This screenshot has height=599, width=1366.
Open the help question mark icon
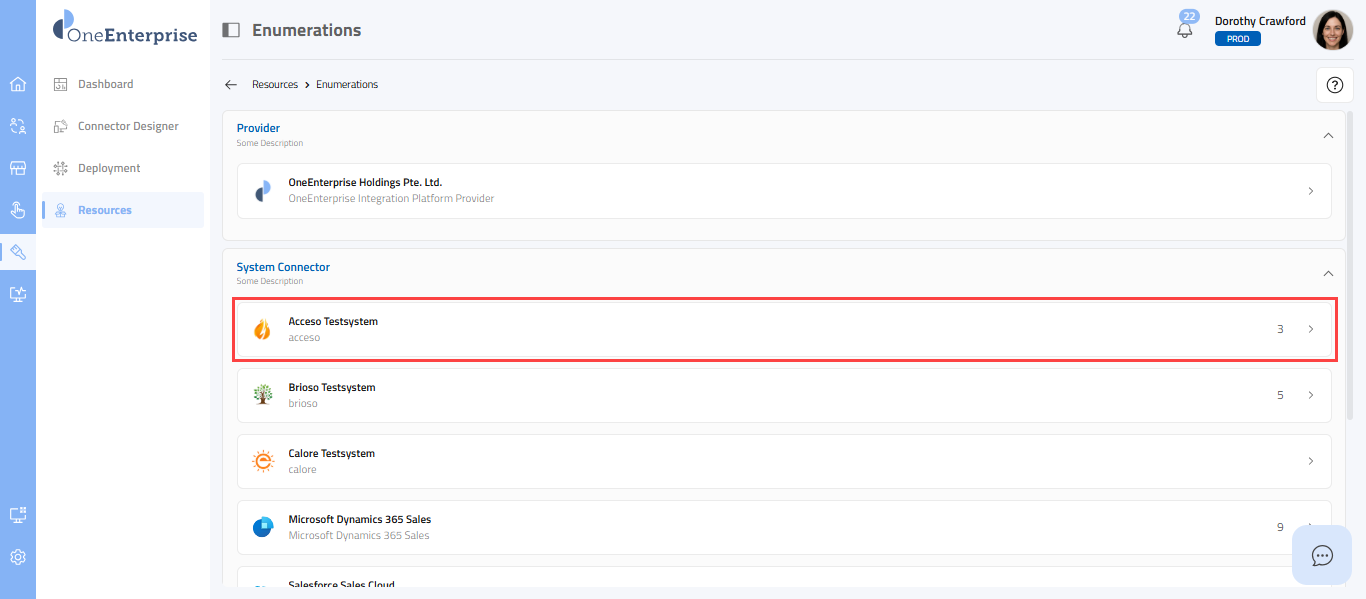tap(1334, 85)
